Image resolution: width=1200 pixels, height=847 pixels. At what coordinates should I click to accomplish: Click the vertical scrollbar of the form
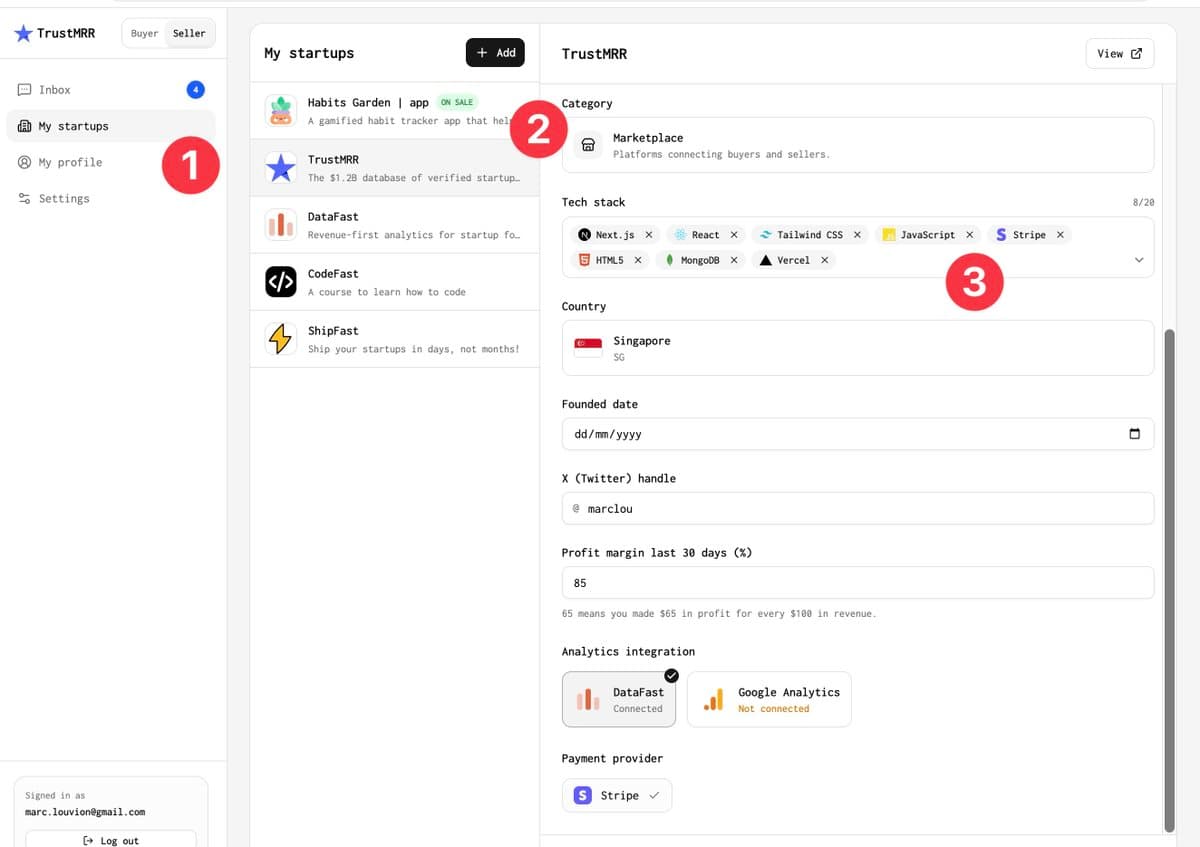[1170, 580]
